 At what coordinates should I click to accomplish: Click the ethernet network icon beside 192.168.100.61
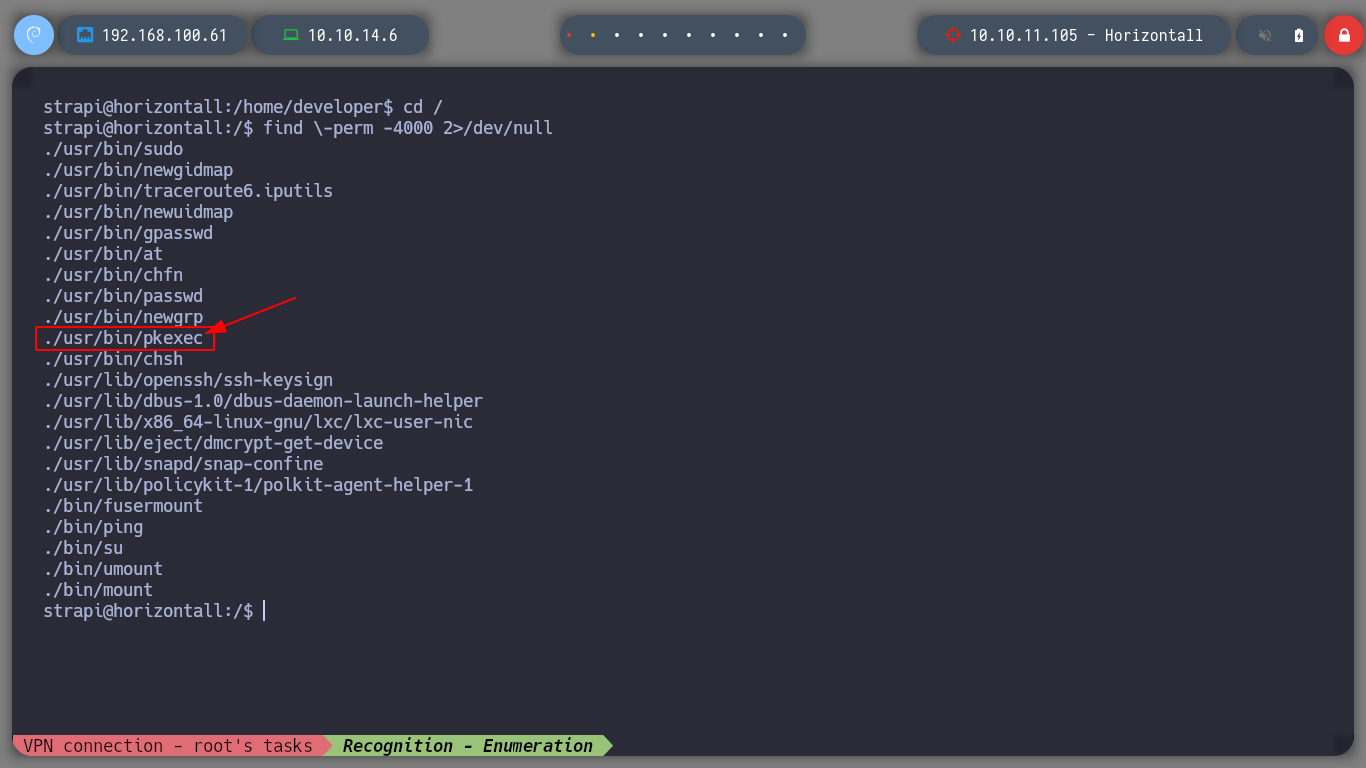point(85,35)
